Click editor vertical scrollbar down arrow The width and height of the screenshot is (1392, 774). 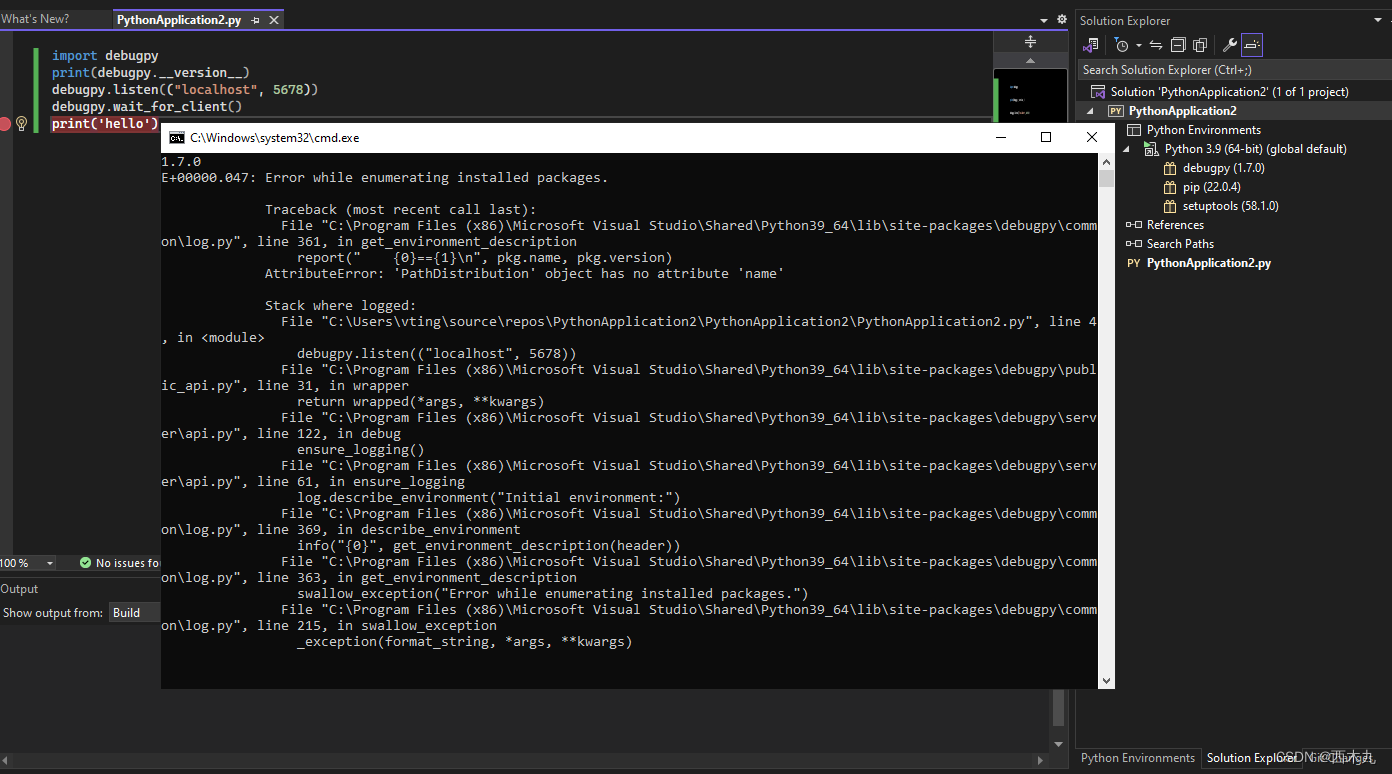[1060, 744]
